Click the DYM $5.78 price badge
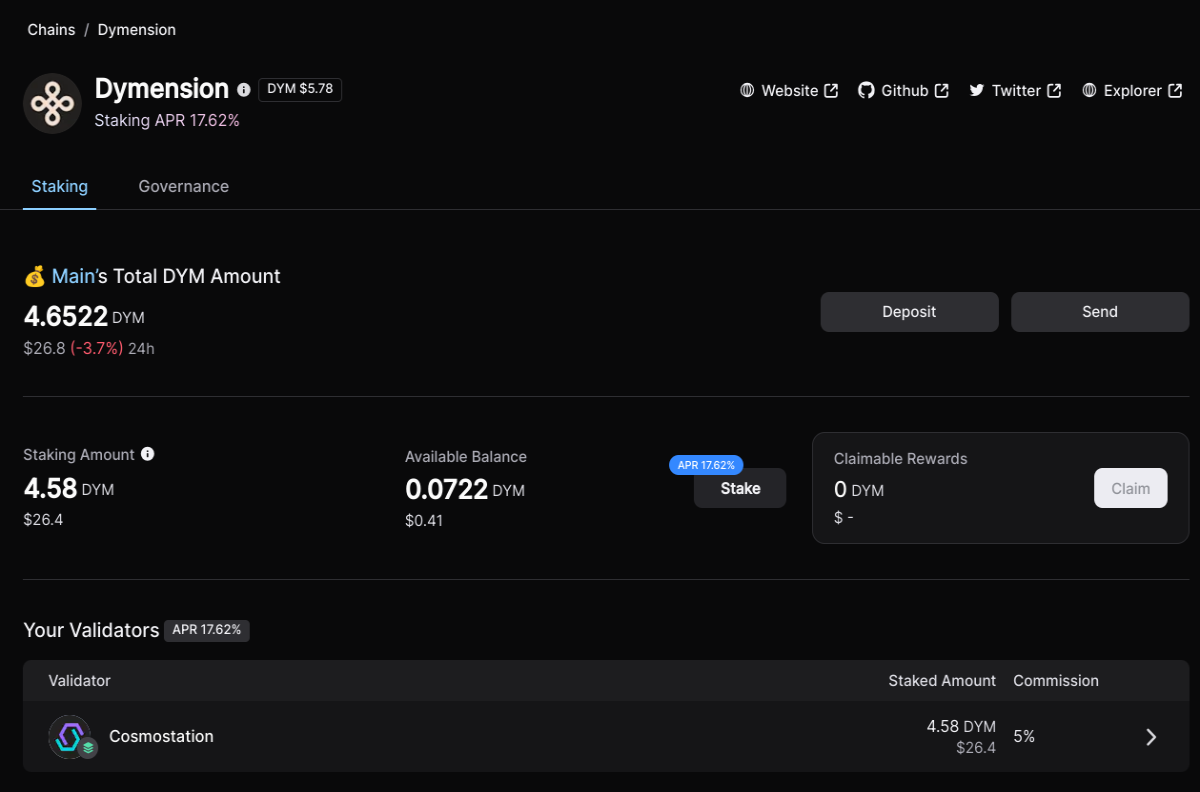 [300, 89]
